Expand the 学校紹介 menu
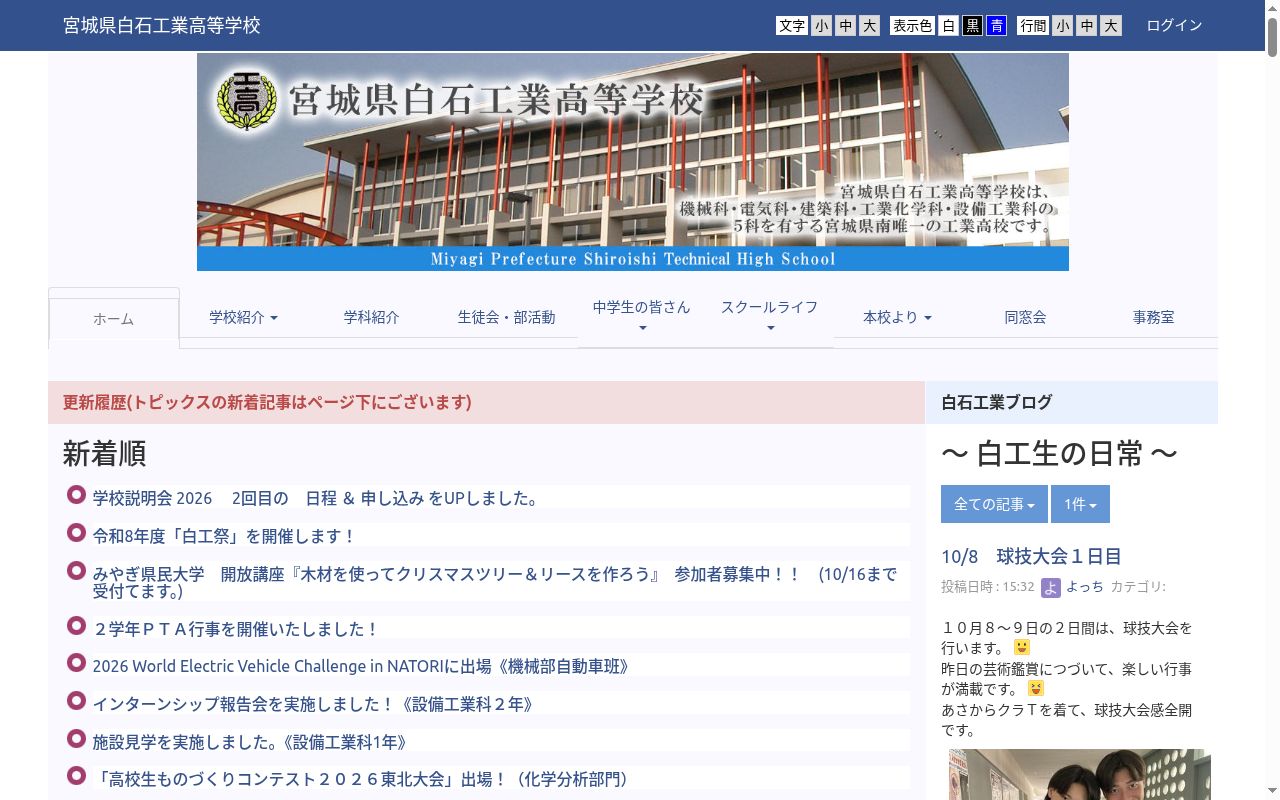 click(243, 317)
